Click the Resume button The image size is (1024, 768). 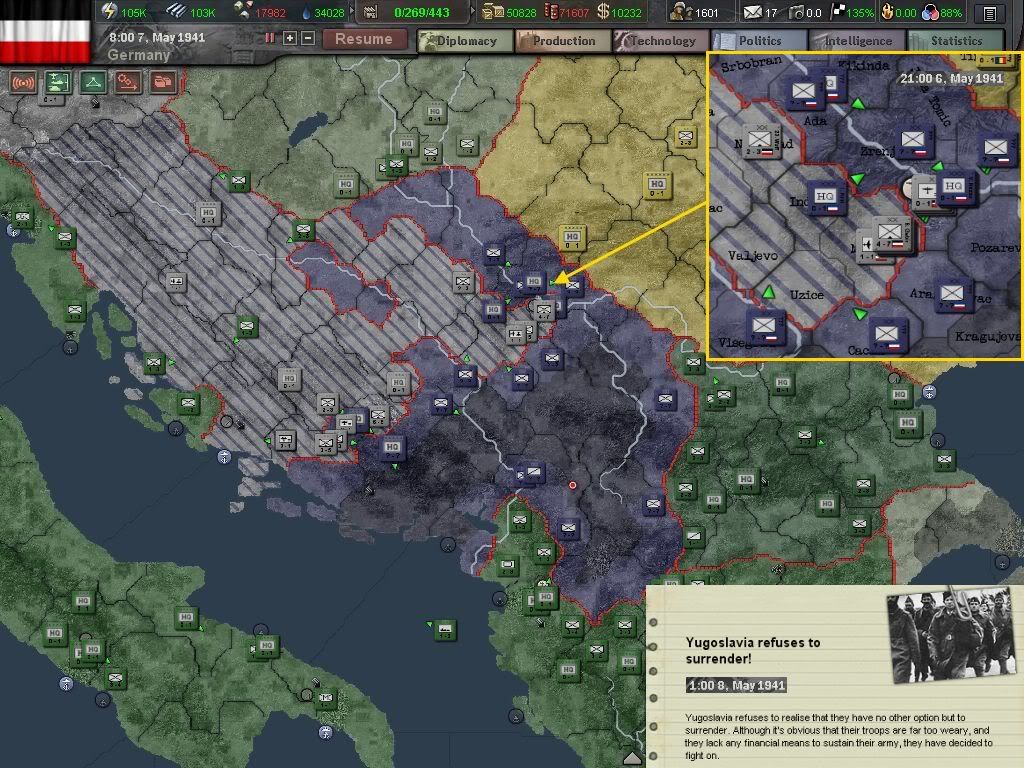pyautogui.click(x=364, y=39)
